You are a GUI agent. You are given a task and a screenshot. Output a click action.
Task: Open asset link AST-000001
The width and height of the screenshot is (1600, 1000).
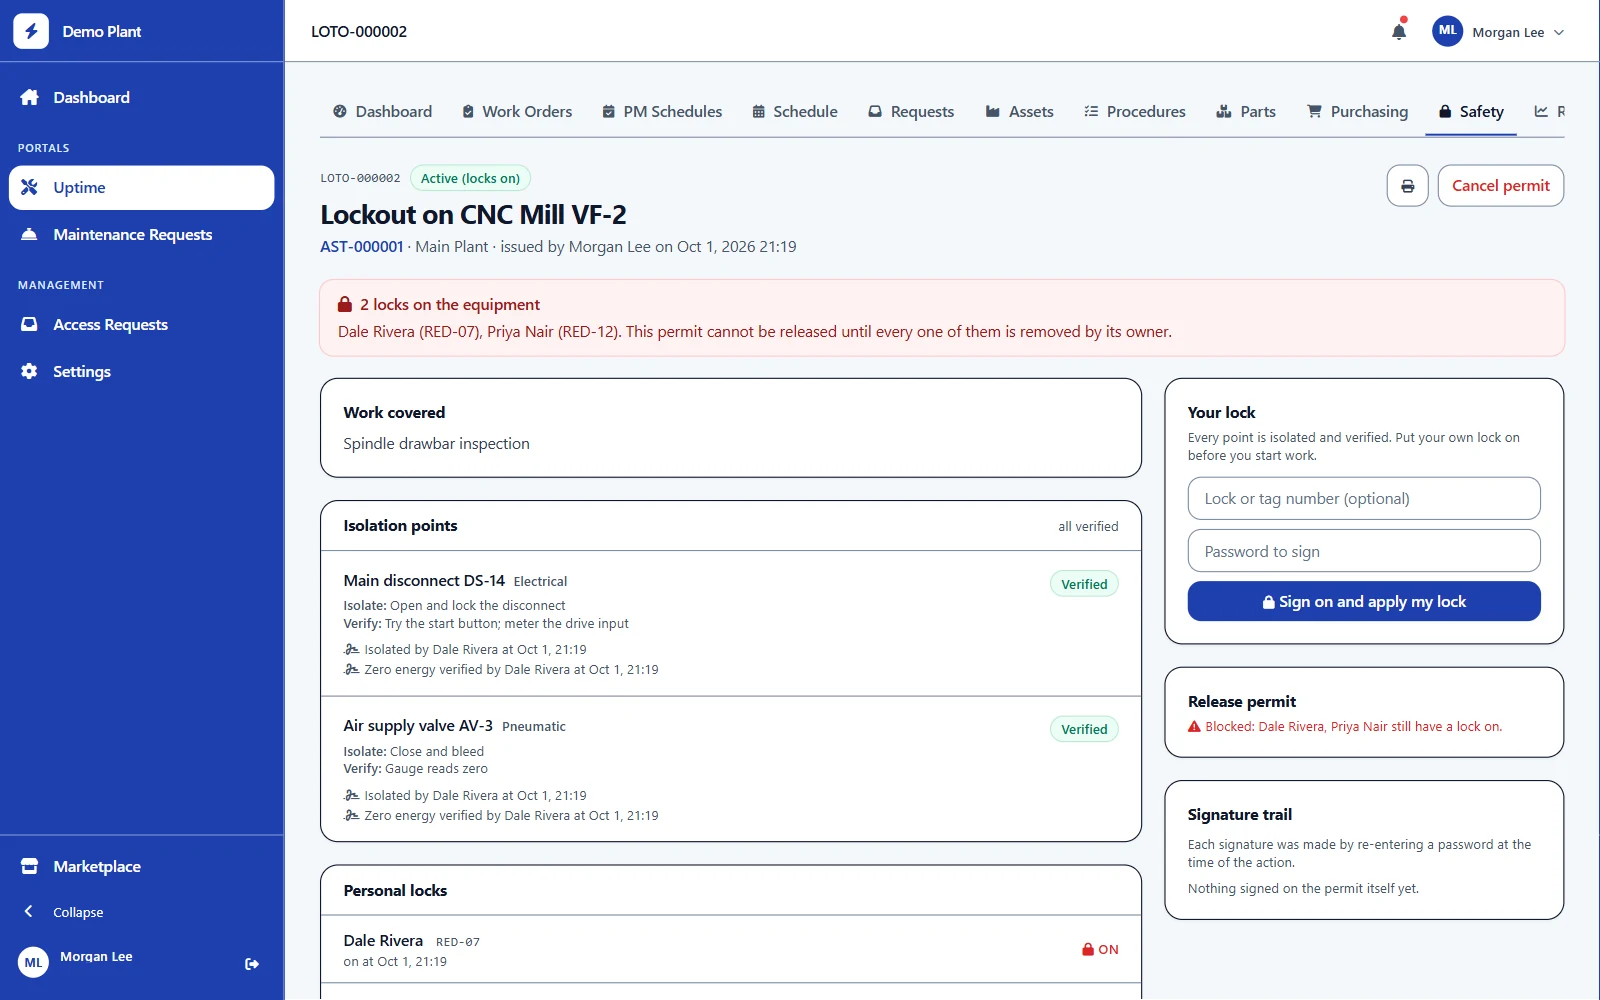(x=362, y=247)
